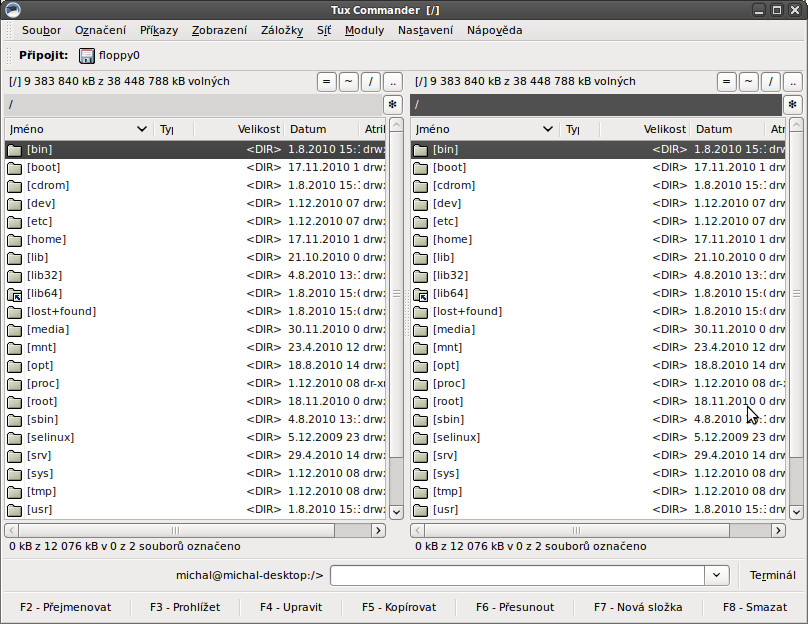Click the lib64 symlink icon in left panel
Viewport: 808px width, 624px height.
click(x=14, y=294)
